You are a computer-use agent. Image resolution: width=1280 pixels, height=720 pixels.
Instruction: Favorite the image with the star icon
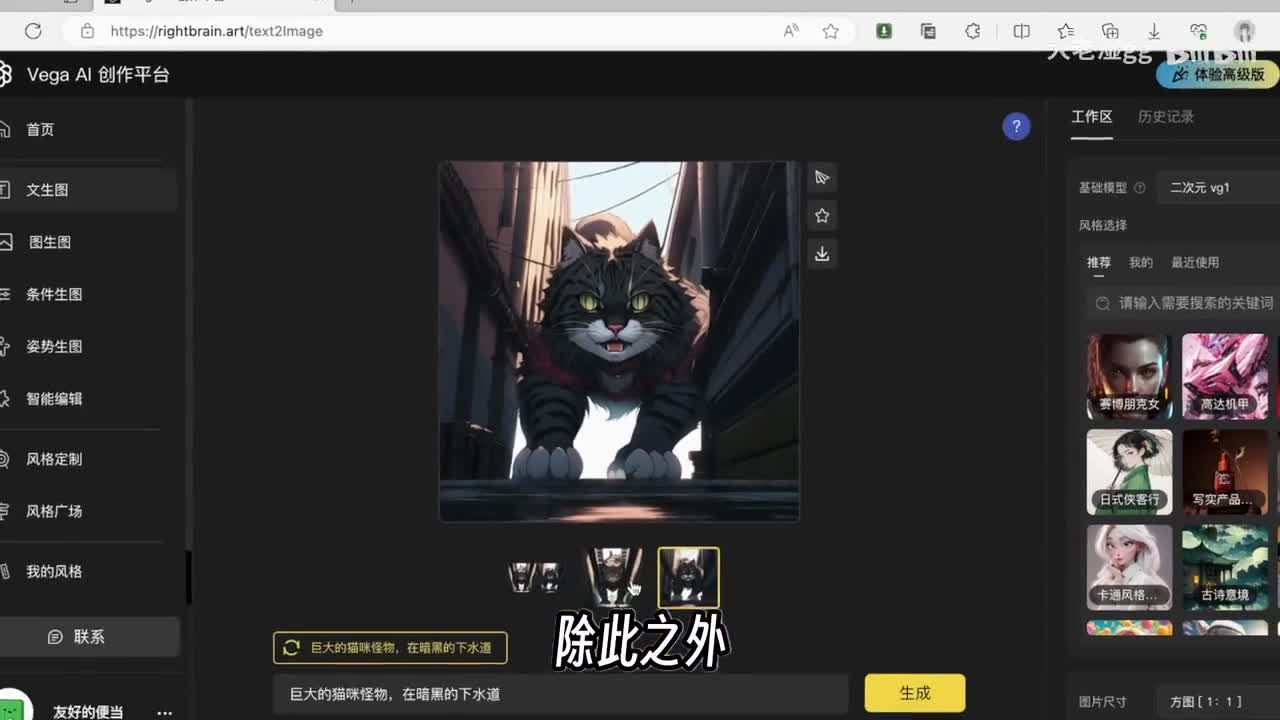point(822,216)
